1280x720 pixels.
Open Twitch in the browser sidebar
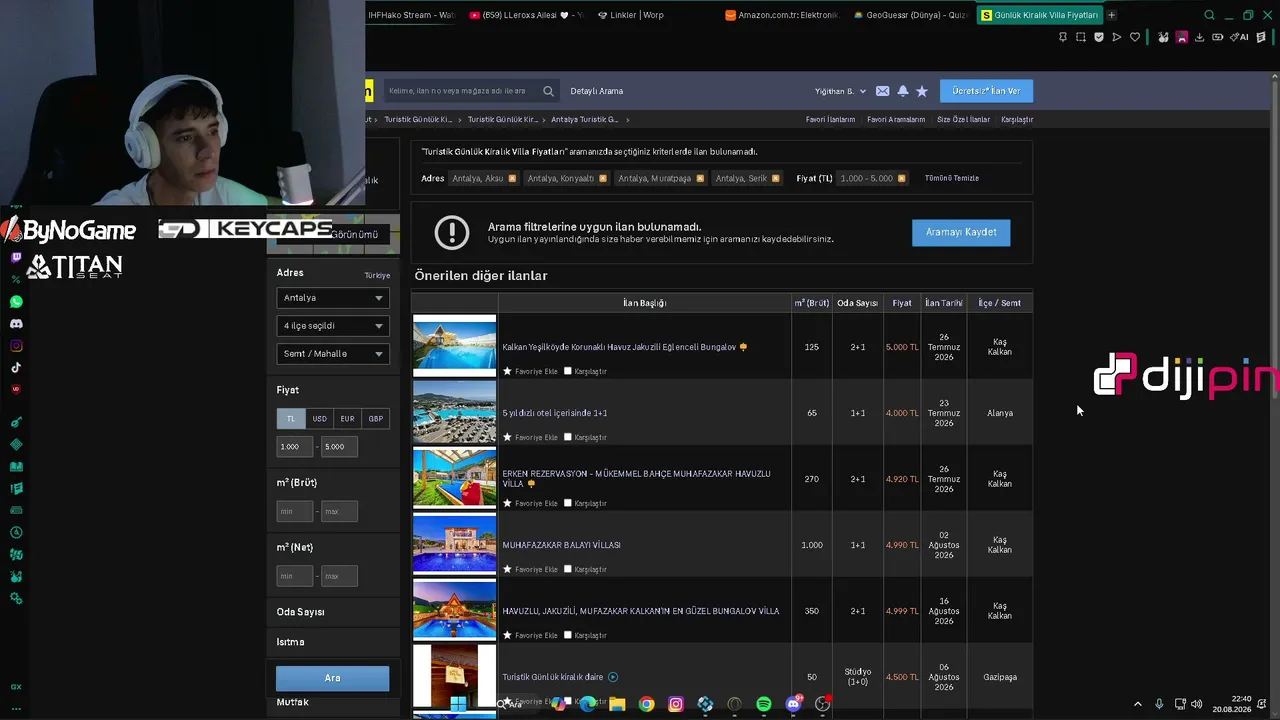[x=16, y=257]
